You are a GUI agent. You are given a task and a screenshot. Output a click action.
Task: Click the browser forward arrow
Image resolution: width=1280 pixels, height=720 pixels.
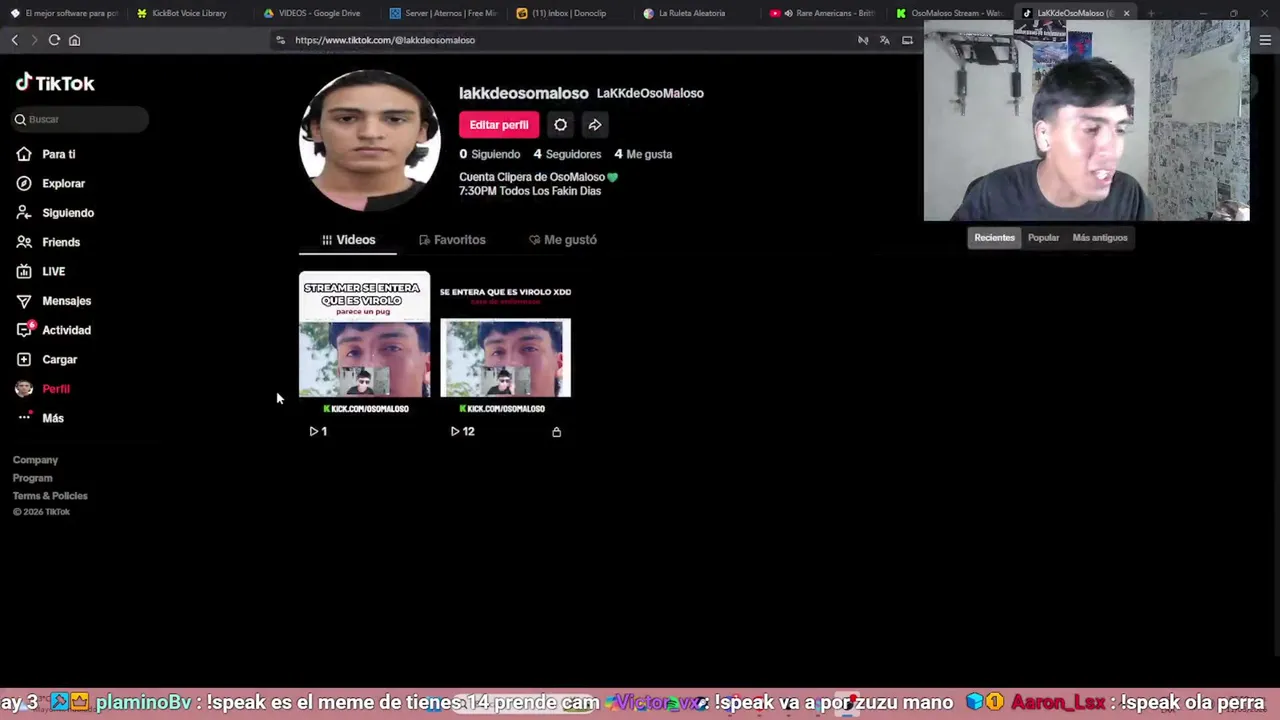(x=33, y=40)
